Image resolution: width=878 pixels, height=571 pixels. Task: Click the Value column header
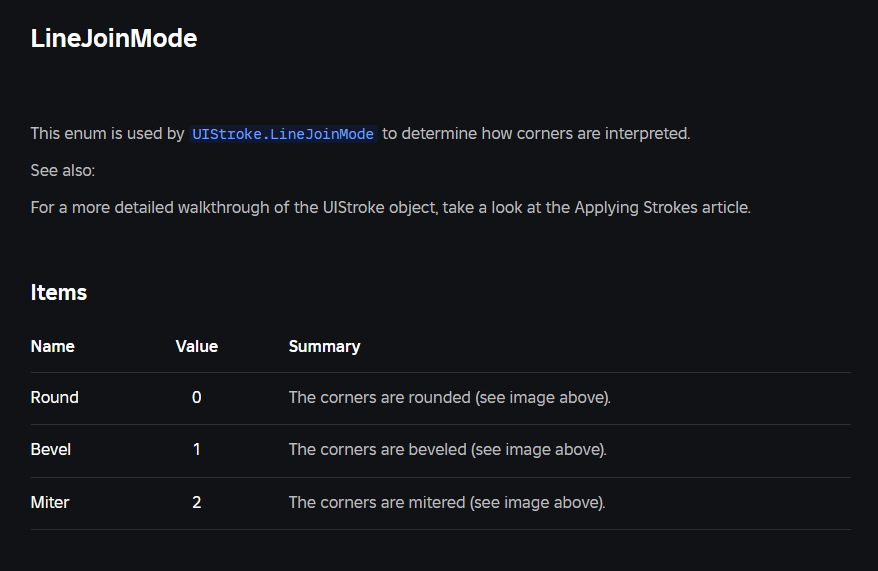197,346
